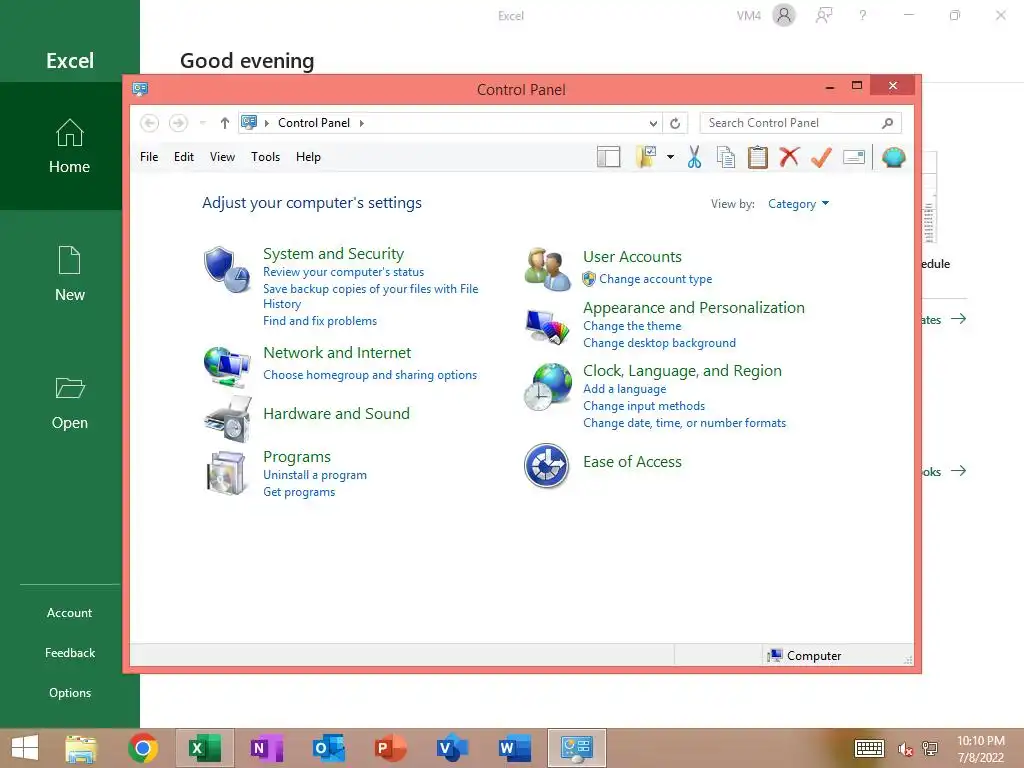Click Get programs link

click(299, 492)
